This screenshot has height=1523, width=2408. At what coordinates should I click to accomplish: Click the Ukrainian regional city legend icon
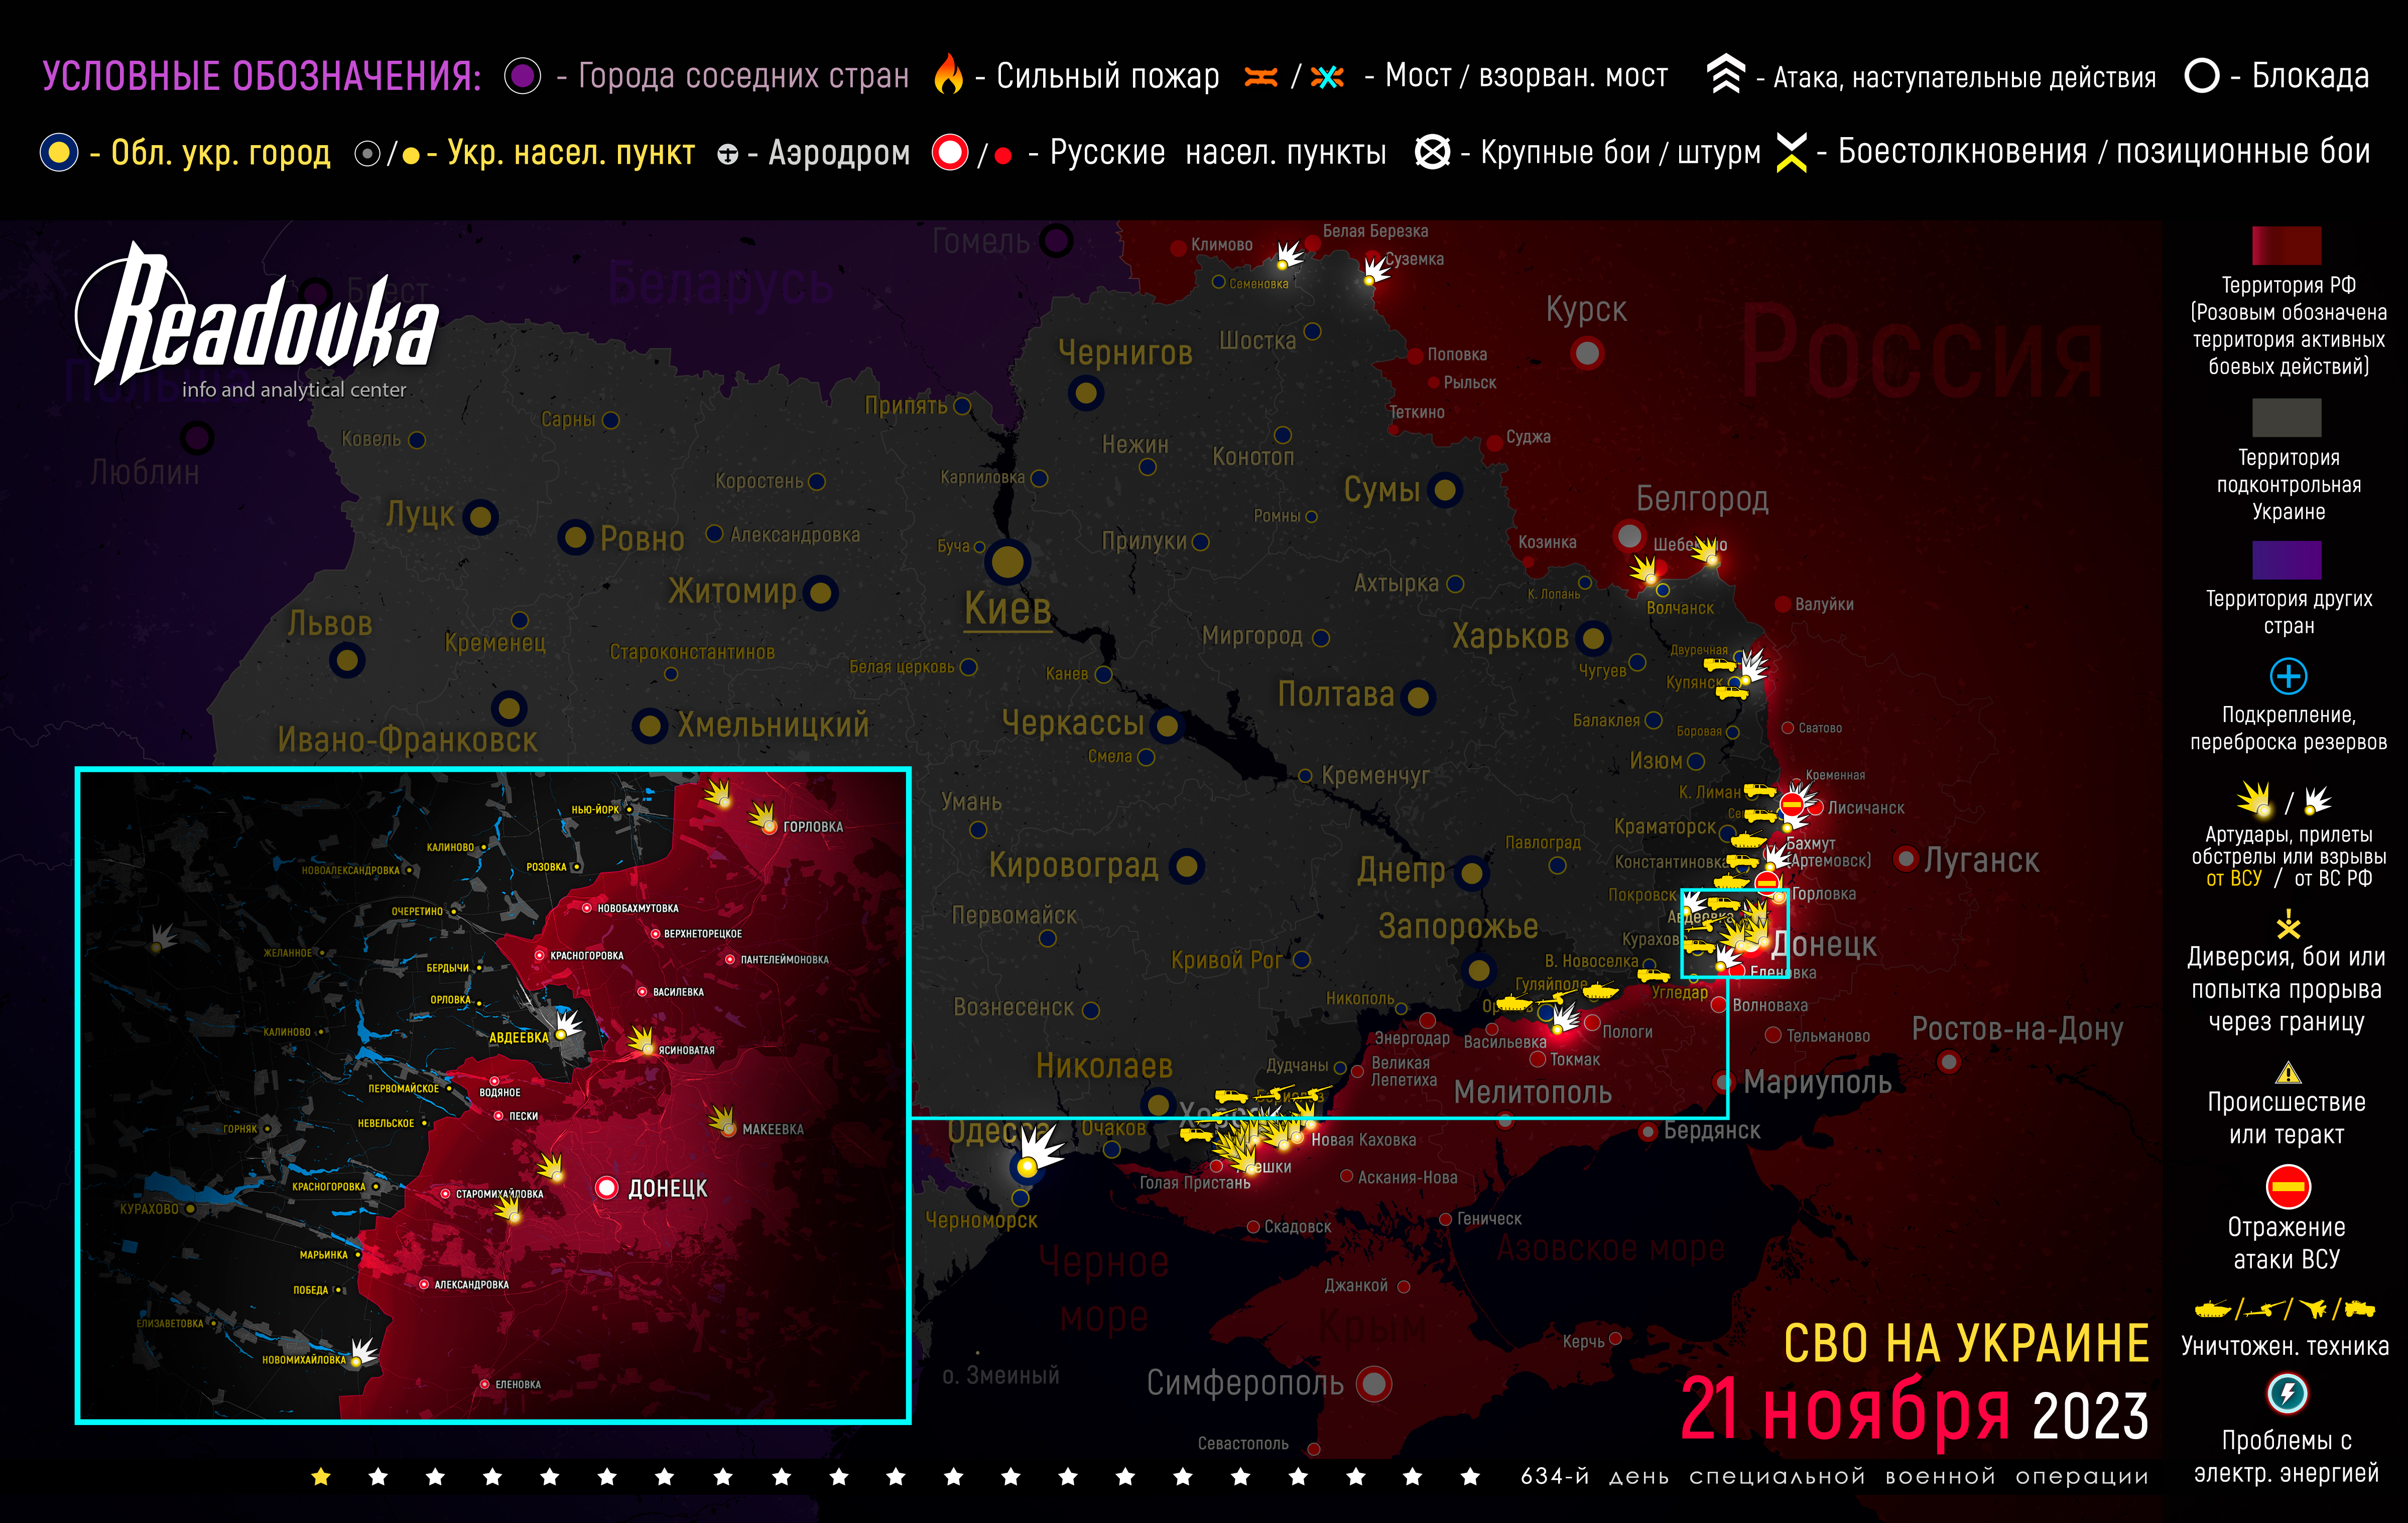pyautogui.click(x=59, y=152)
